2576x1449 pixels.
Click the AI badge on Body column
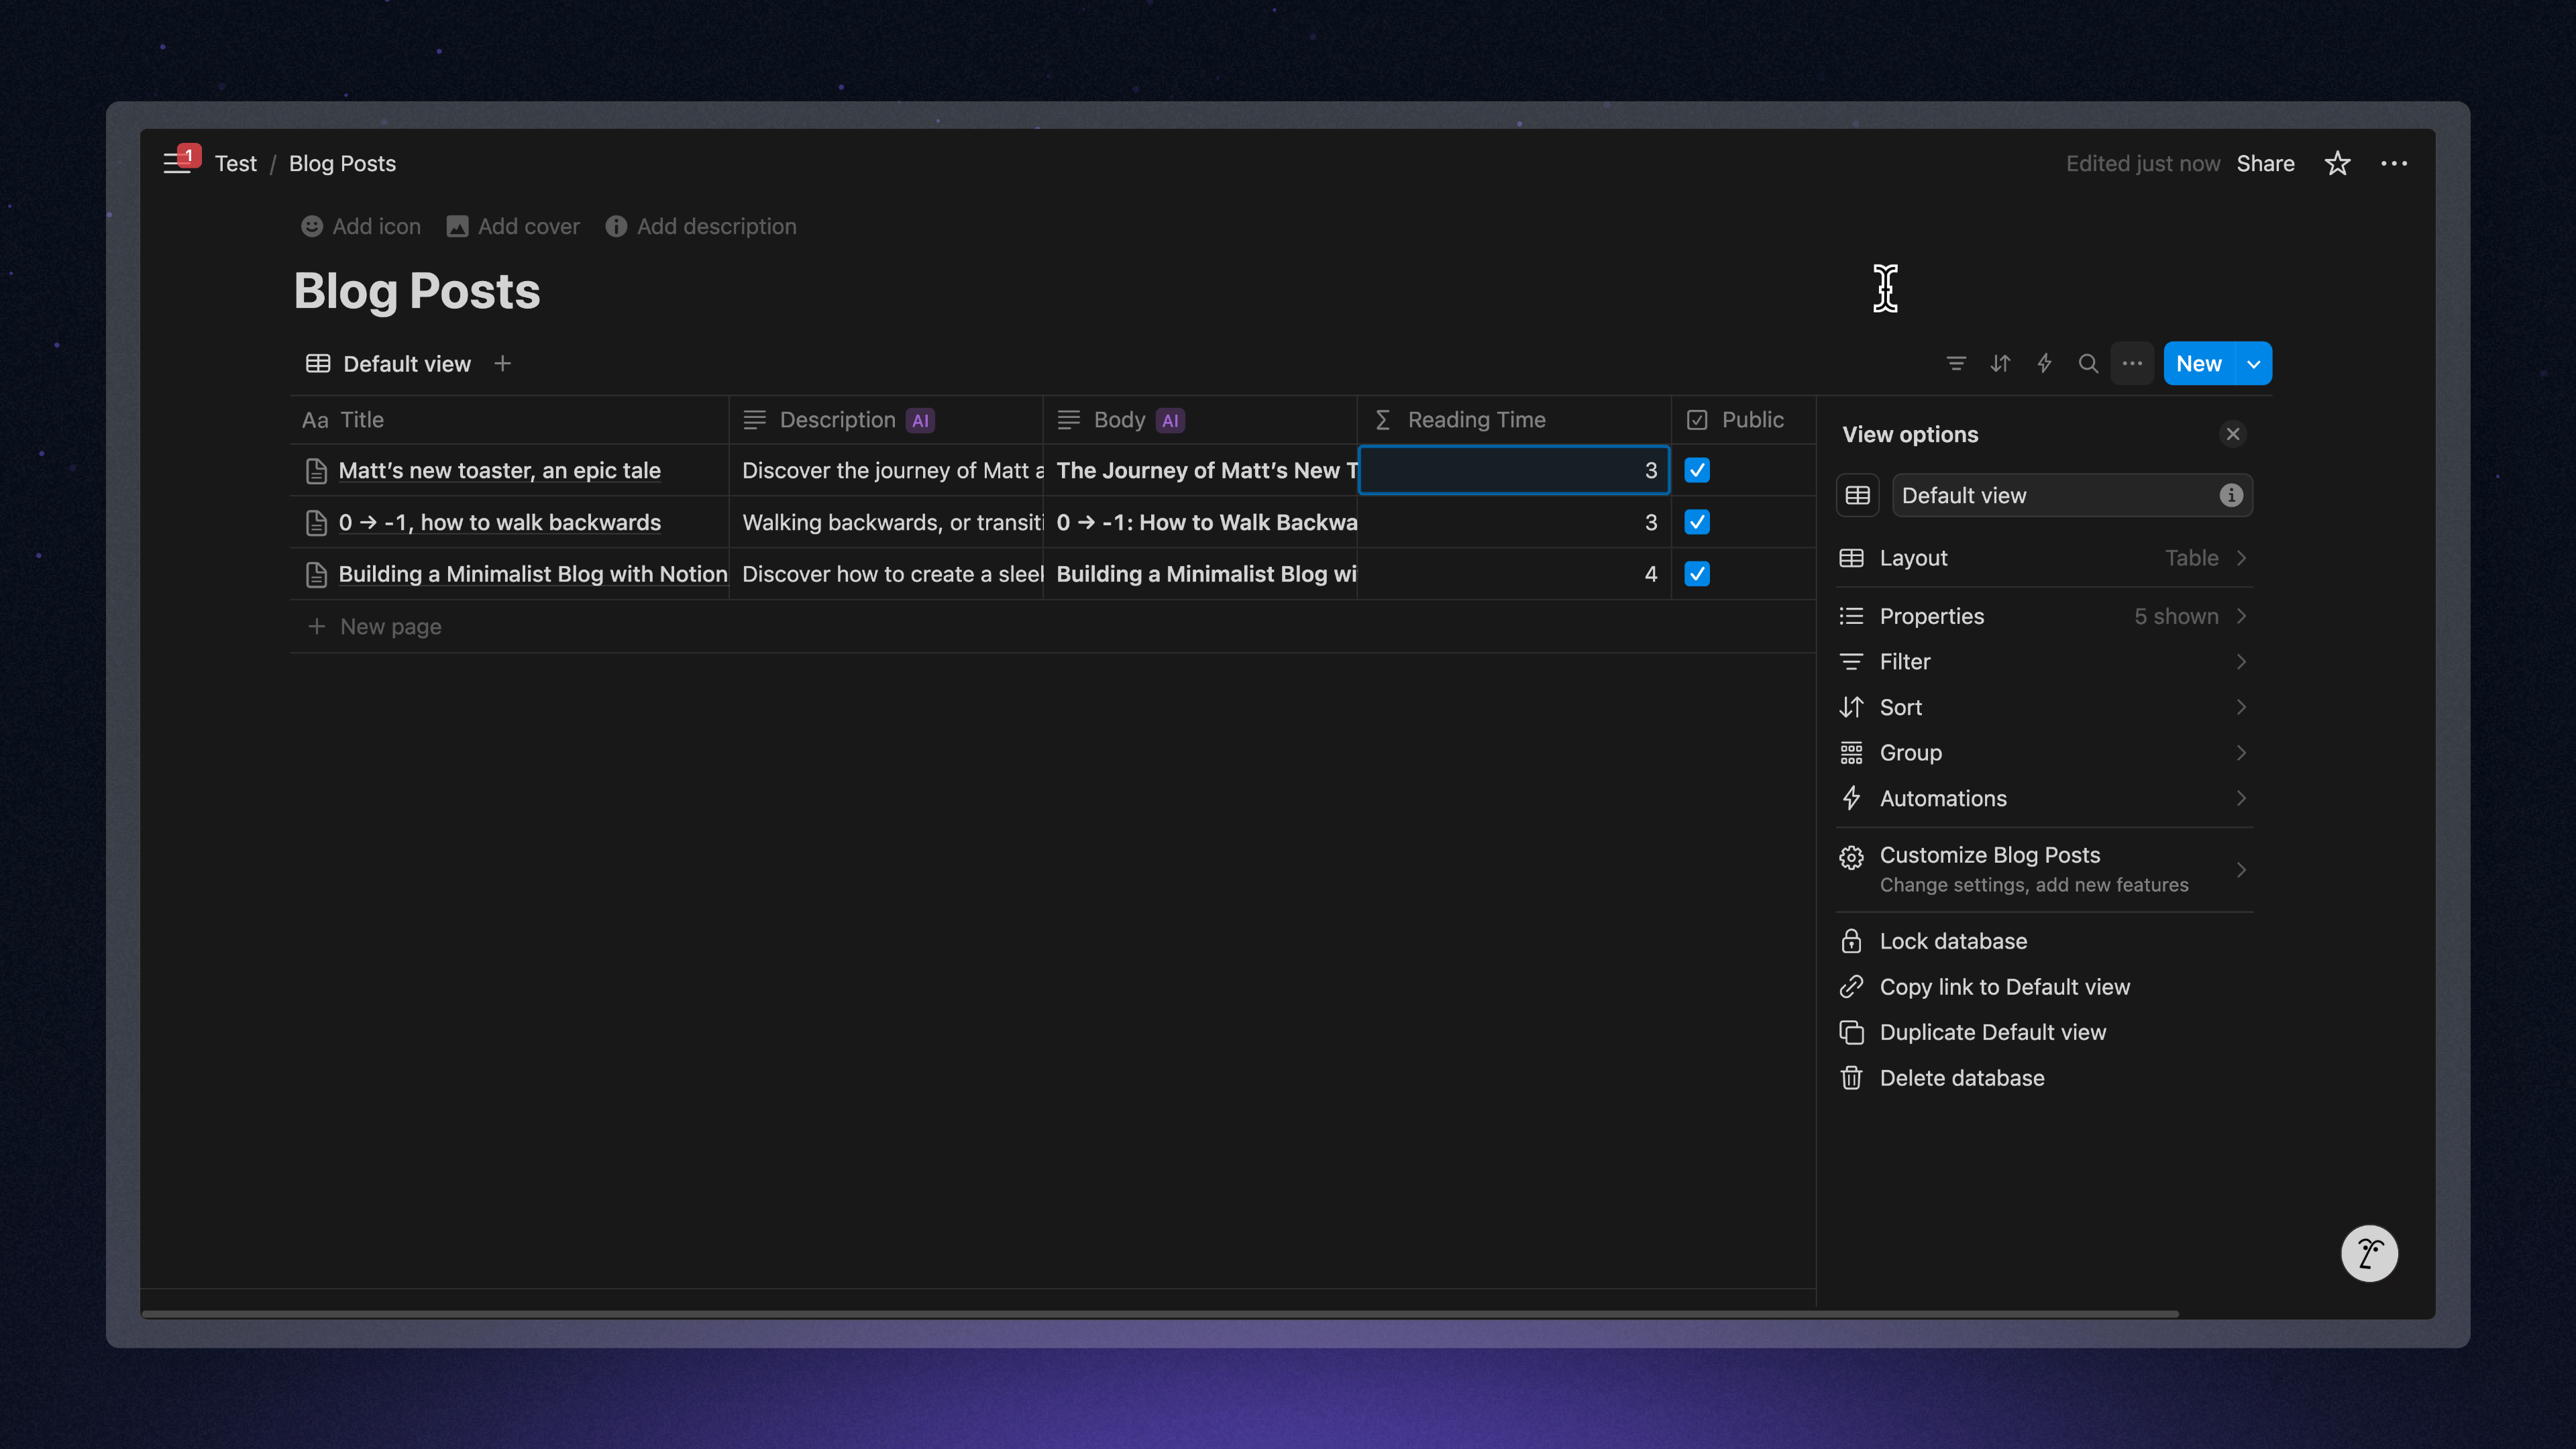point(1170,421)
